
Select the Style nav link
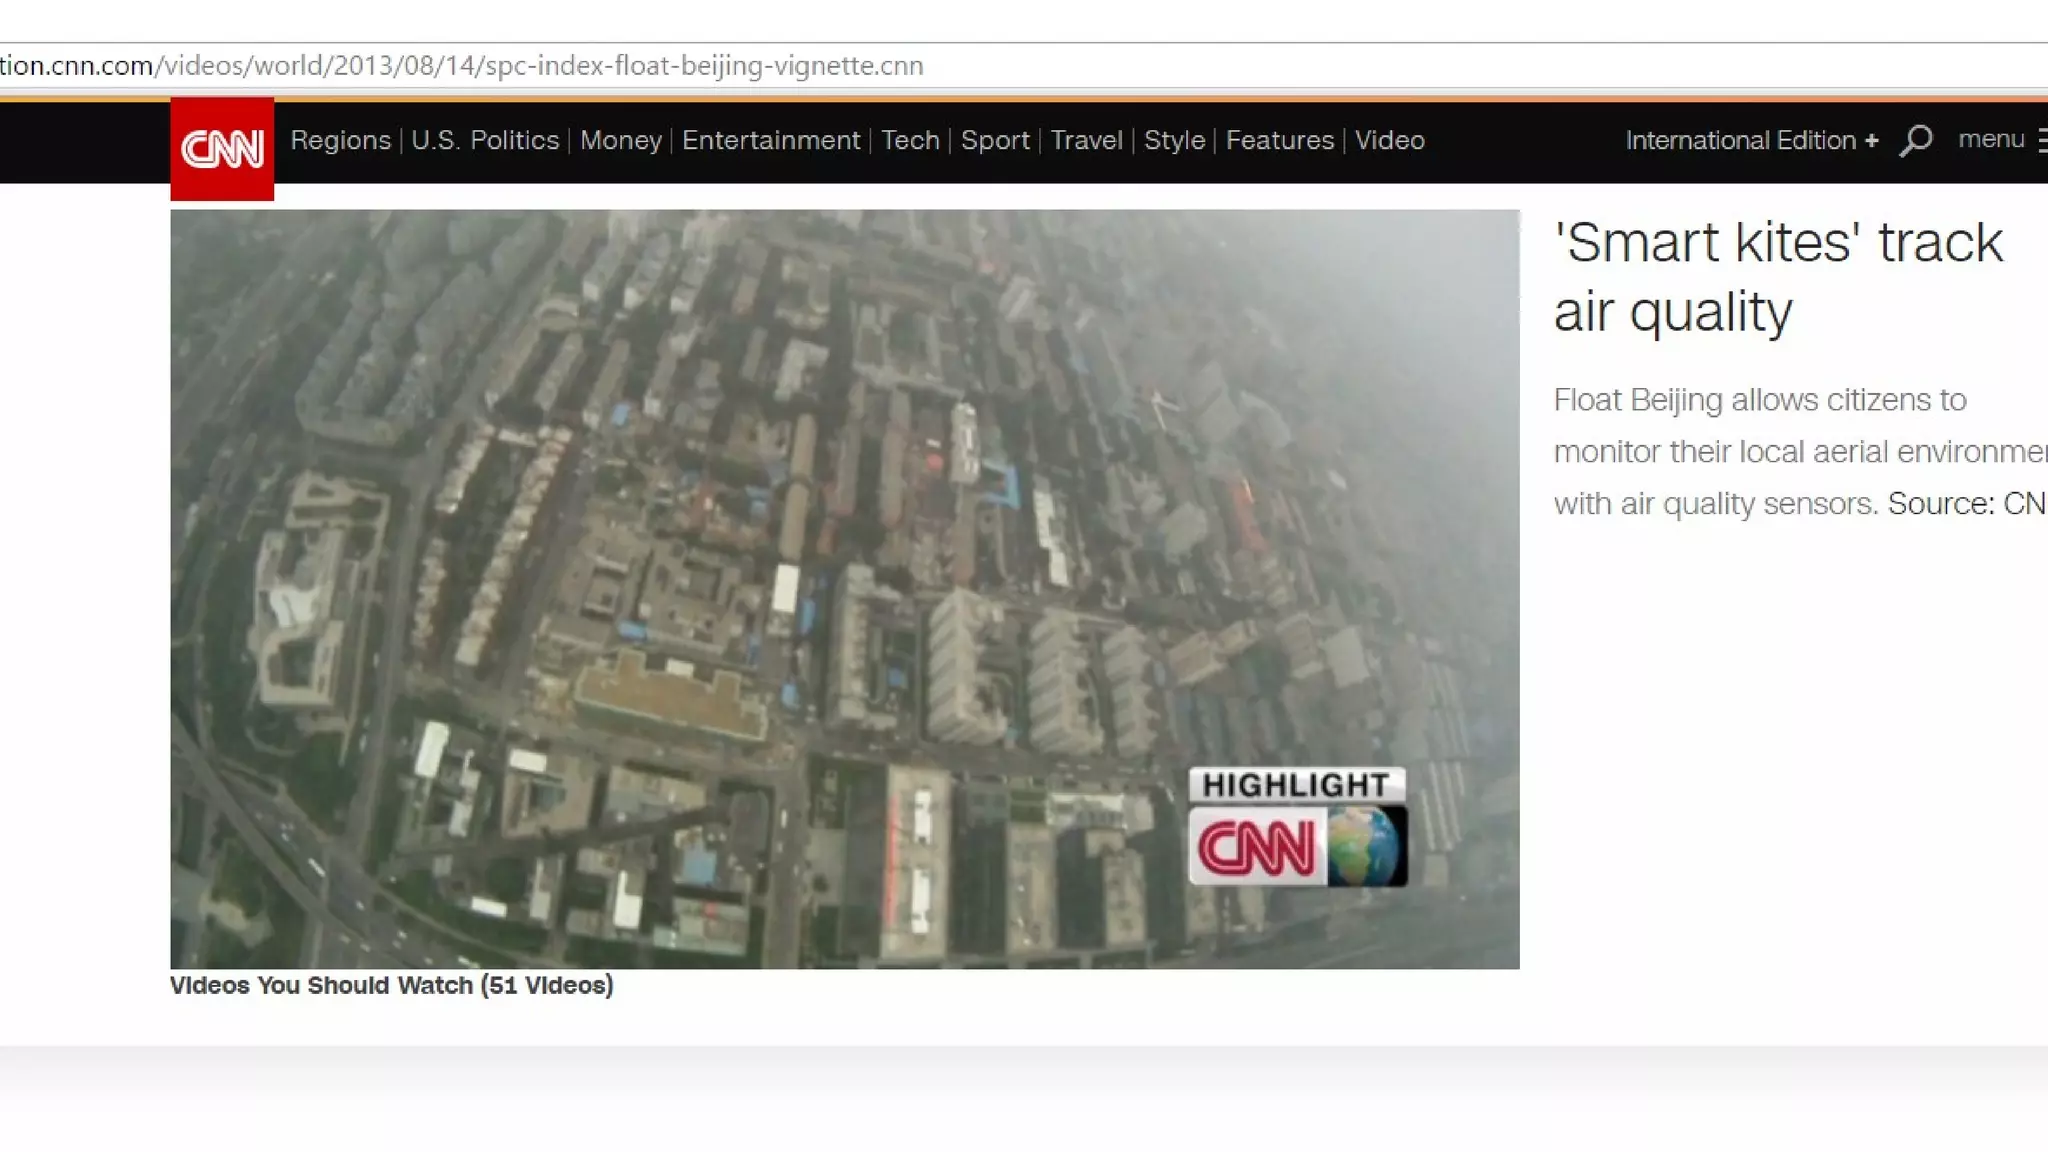pyautogui.click(x=1174, y=140)
